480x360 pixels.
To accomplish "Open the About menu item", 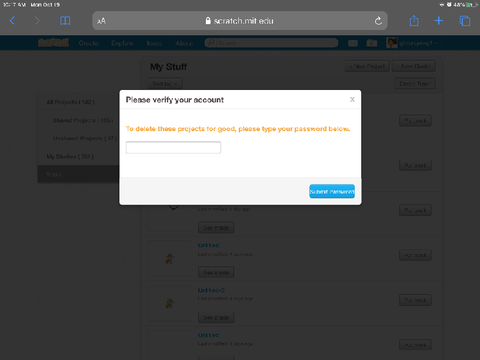I will pyautogui.click(x=184, y=43).
